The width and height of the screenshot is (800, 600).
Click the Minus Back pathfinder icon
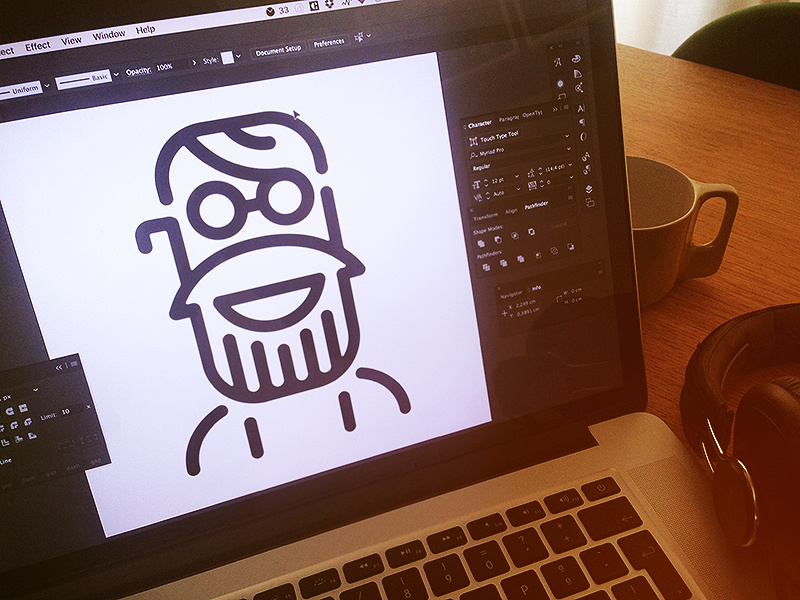click(x=571, y=247)
